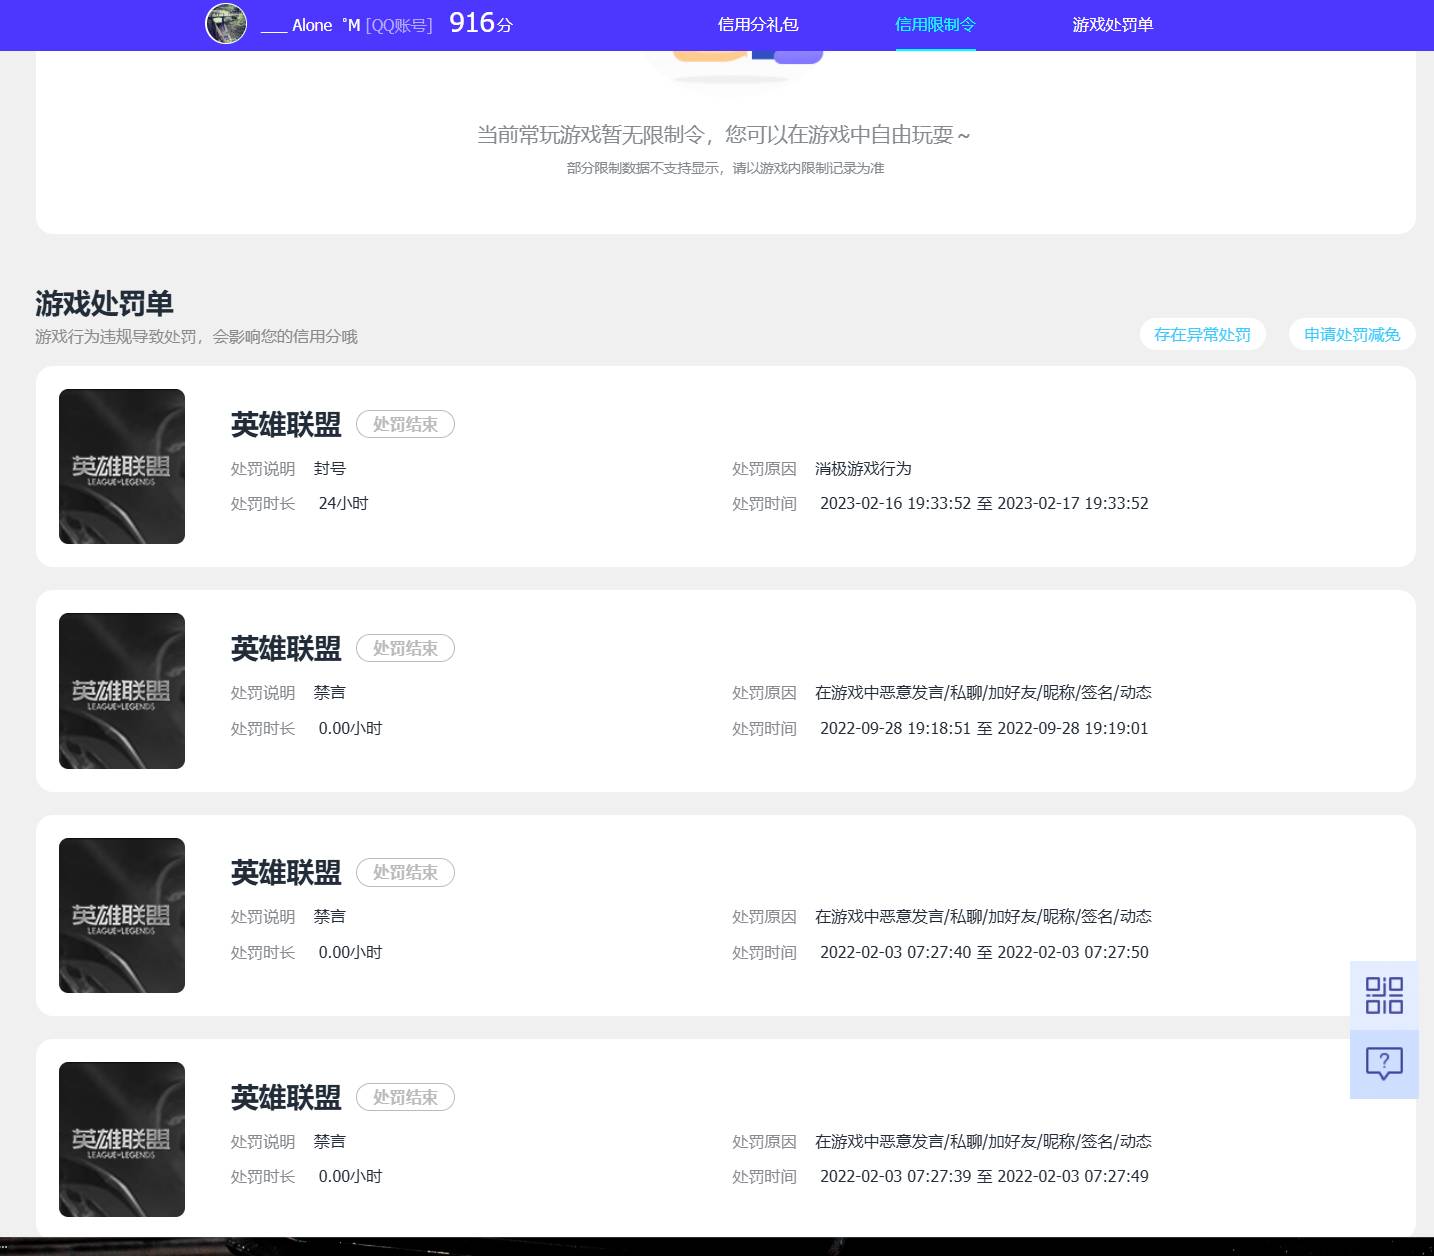Click 禁言 description in the 07:27:39 record
Screen dimensions: 1434x1256
point(330,1141)
